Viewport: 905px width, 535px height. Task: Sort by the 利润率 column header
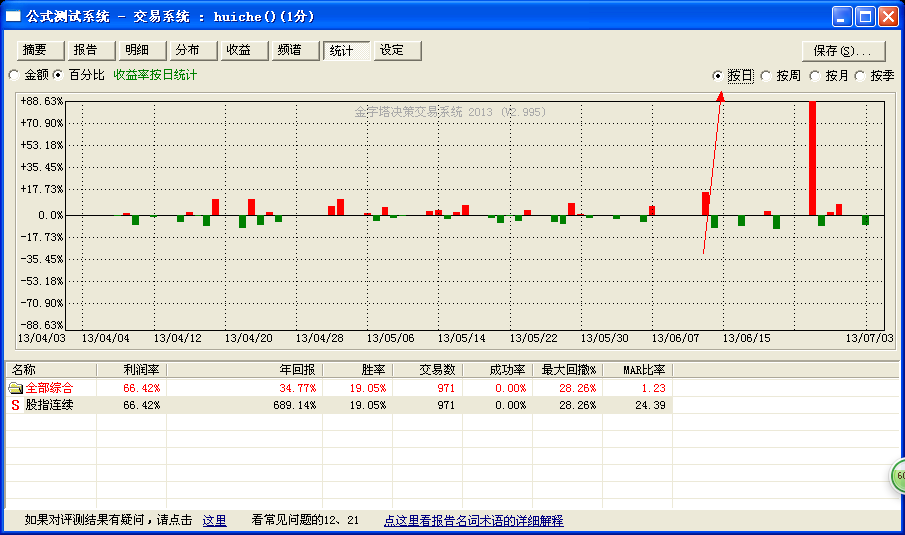click(134, 370)
